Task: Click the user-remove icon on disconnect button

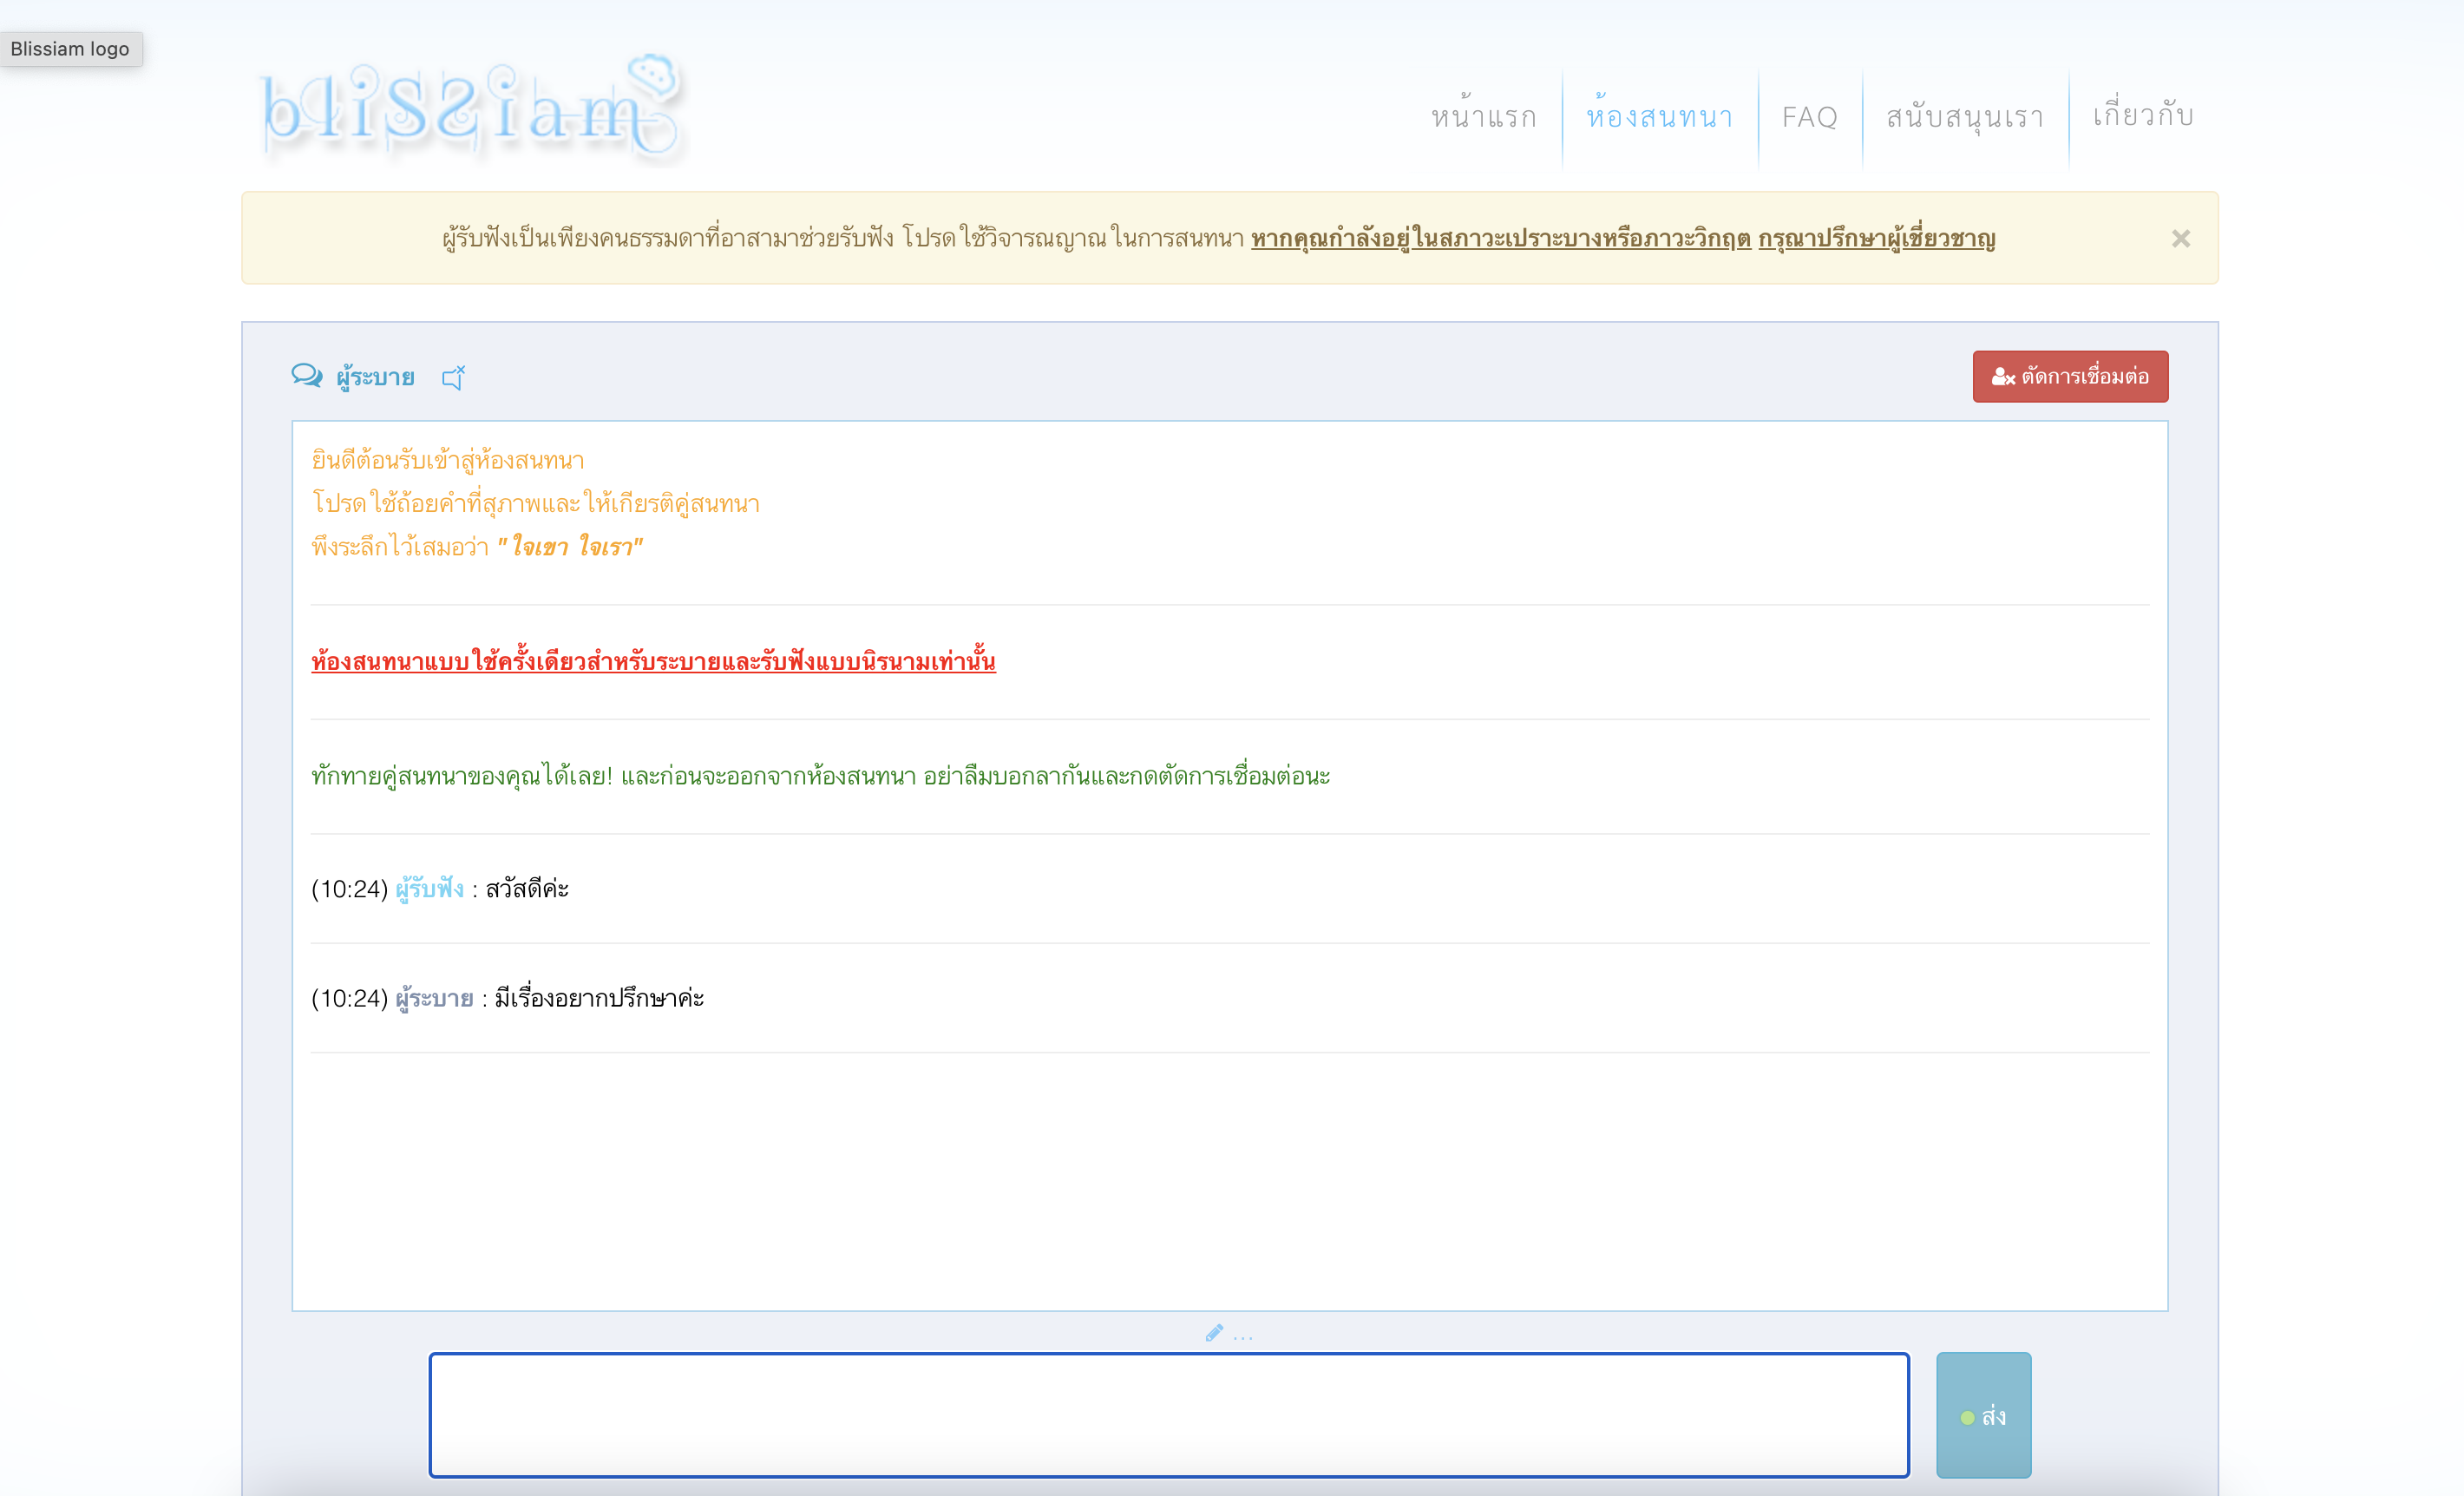Action: [2002, 377]
